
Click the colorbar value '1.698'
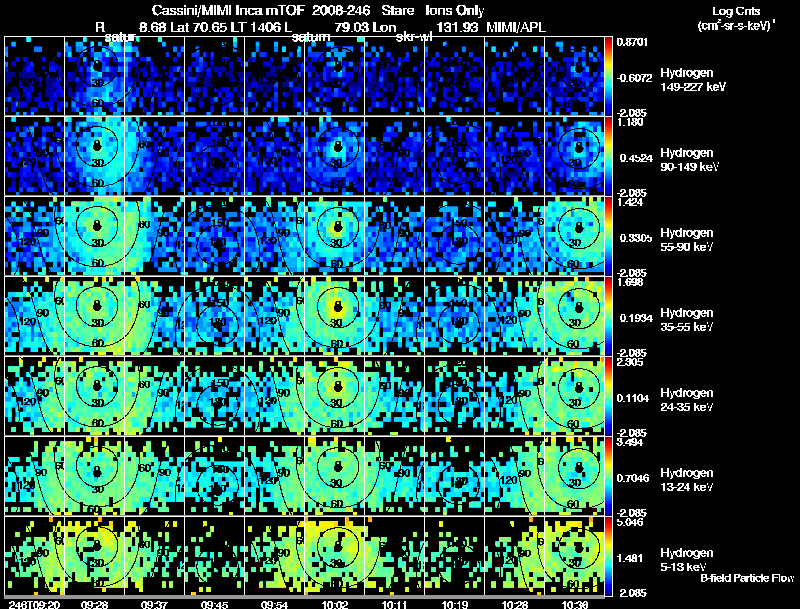click(x=630, y=283)
